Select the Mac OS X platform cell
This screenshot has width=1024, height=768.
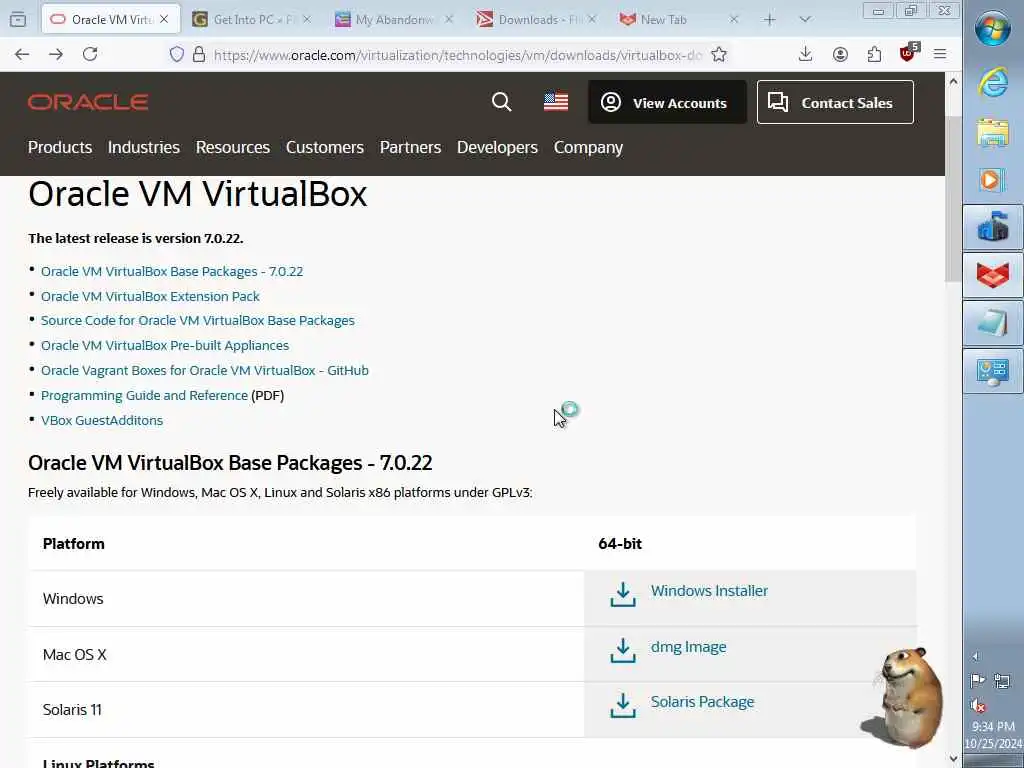(x=306, y=654)
